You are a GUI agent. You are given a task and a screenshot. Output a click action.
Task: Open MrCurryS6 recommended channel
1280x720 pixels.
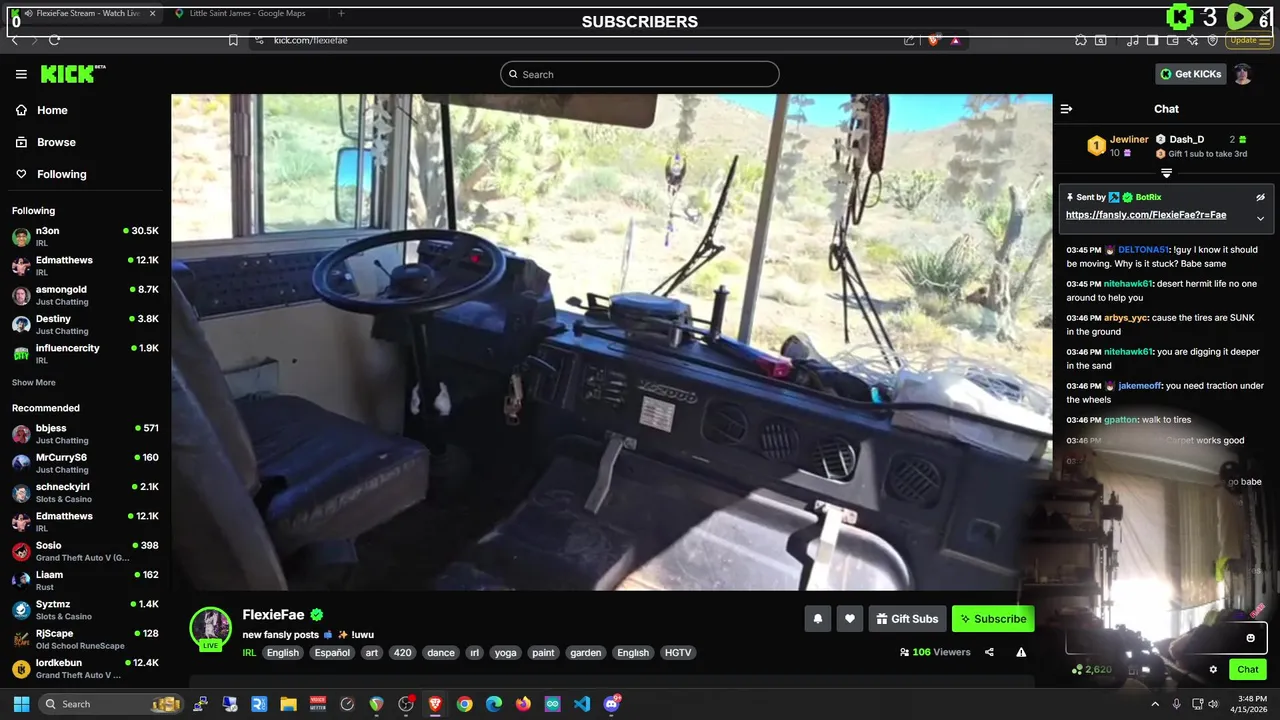(85, 463)
